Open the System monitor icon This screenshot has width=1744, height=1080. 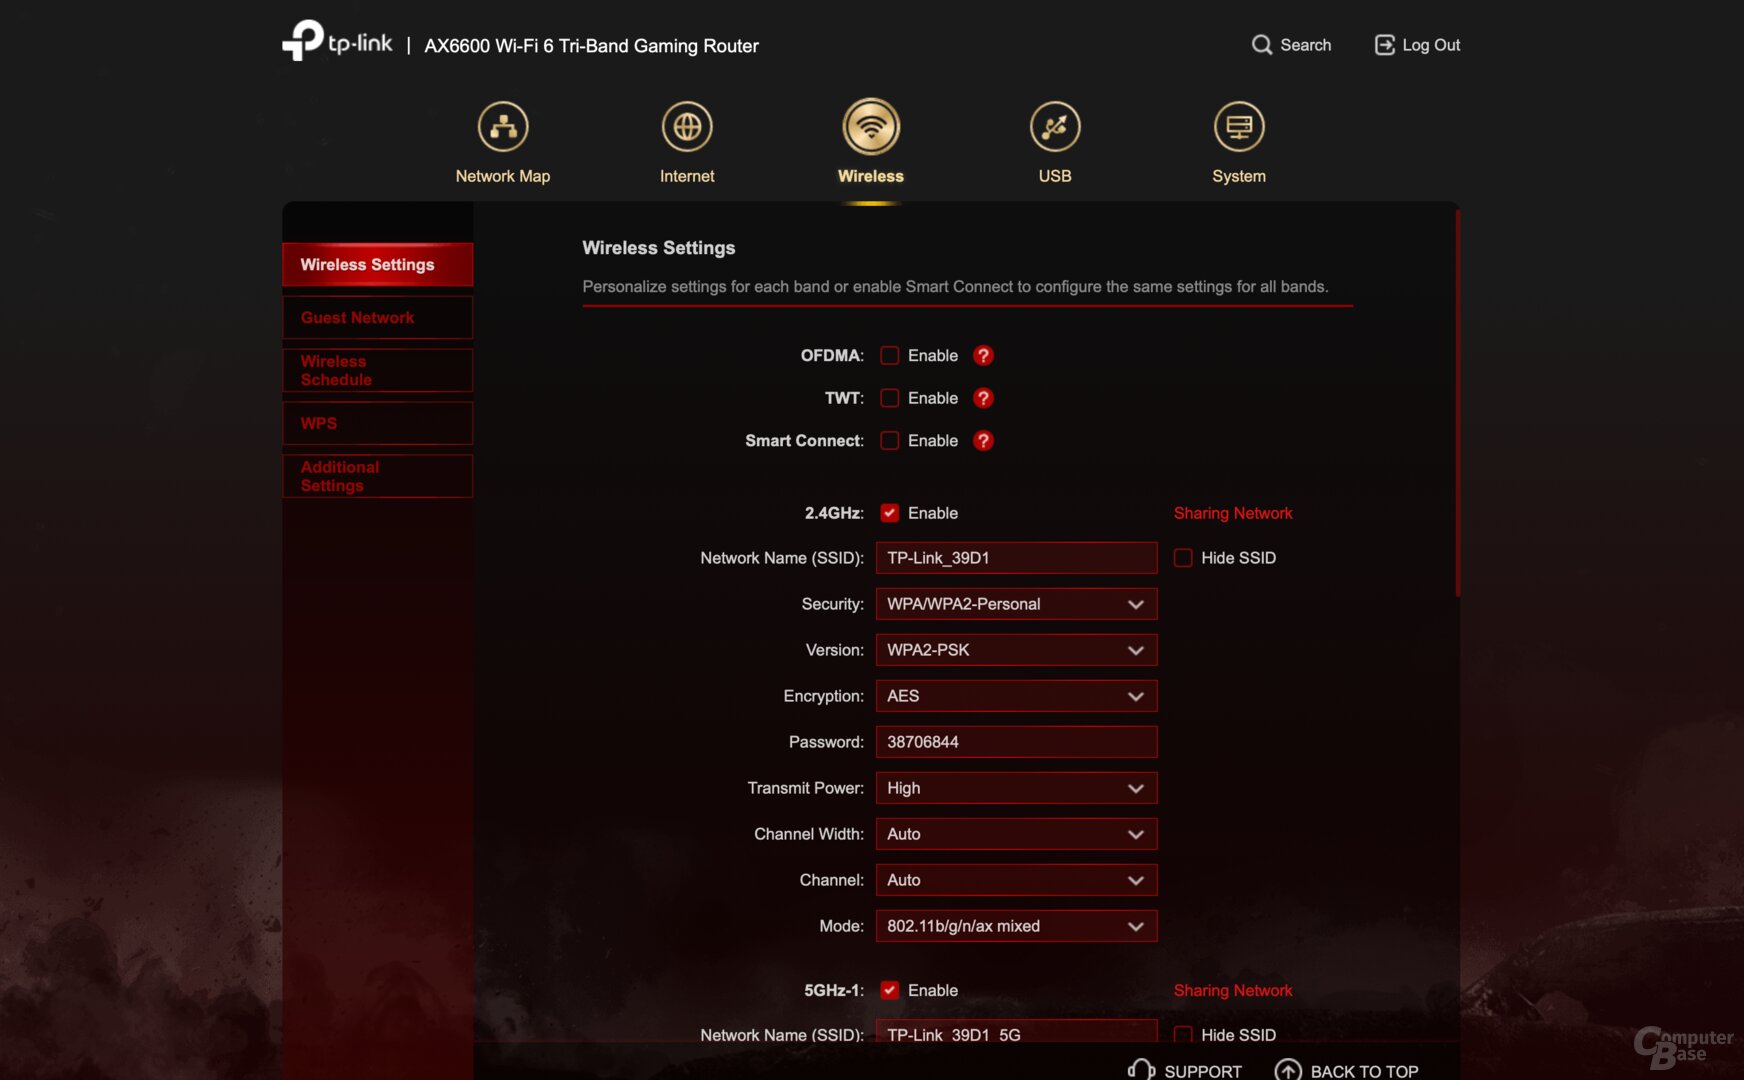coord(1239,127)
